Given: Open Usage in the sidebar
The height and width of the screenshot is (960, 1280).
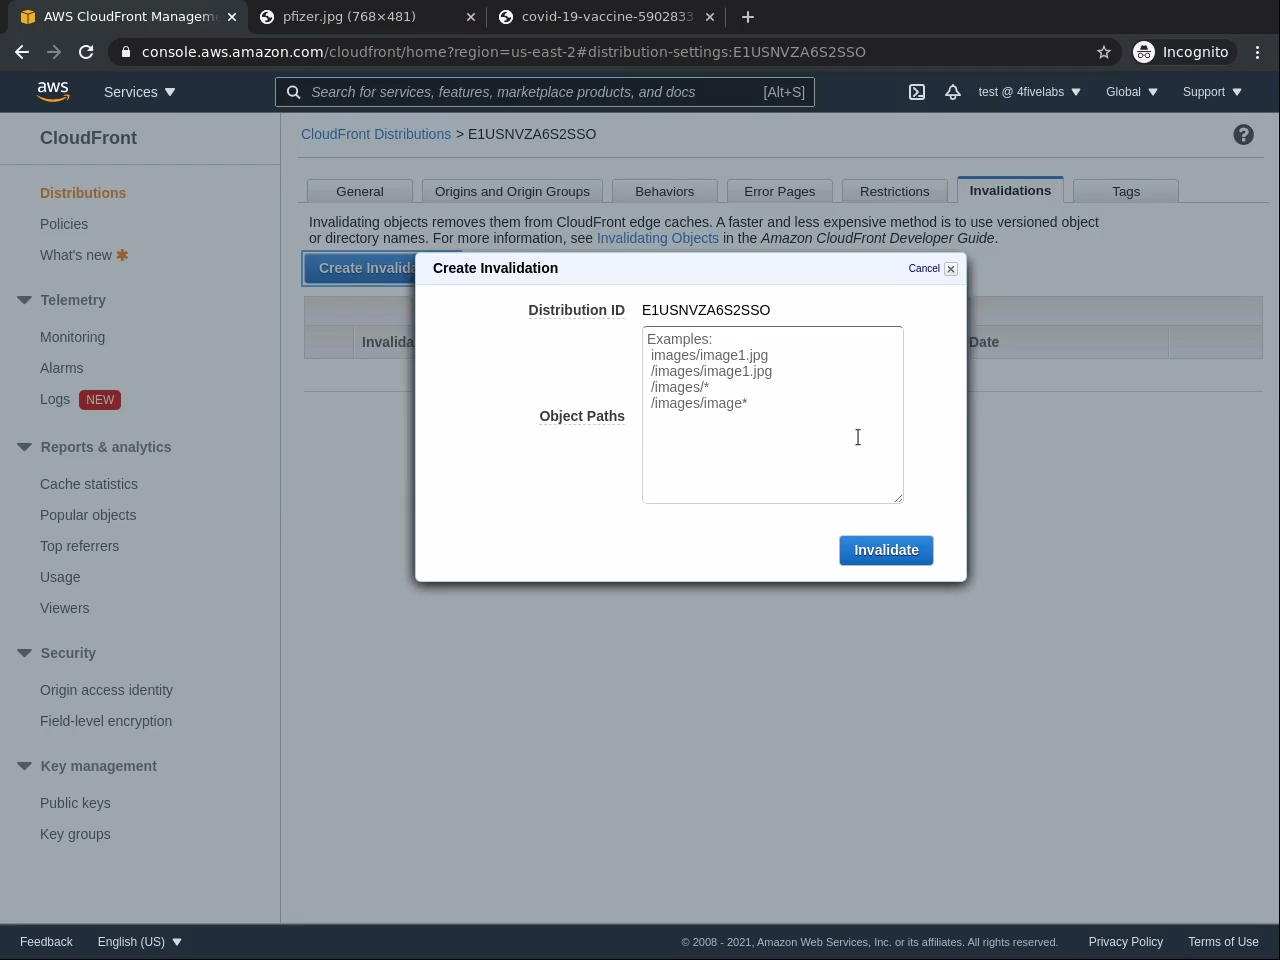Looking at the screenshot, I should (x=60, y=577).
